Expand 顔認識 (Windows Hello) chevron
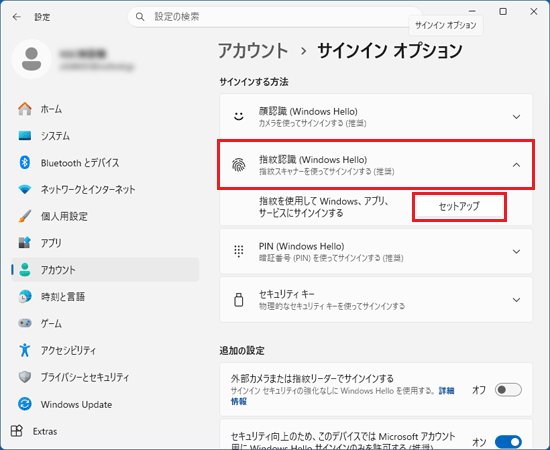 [516, 116]
